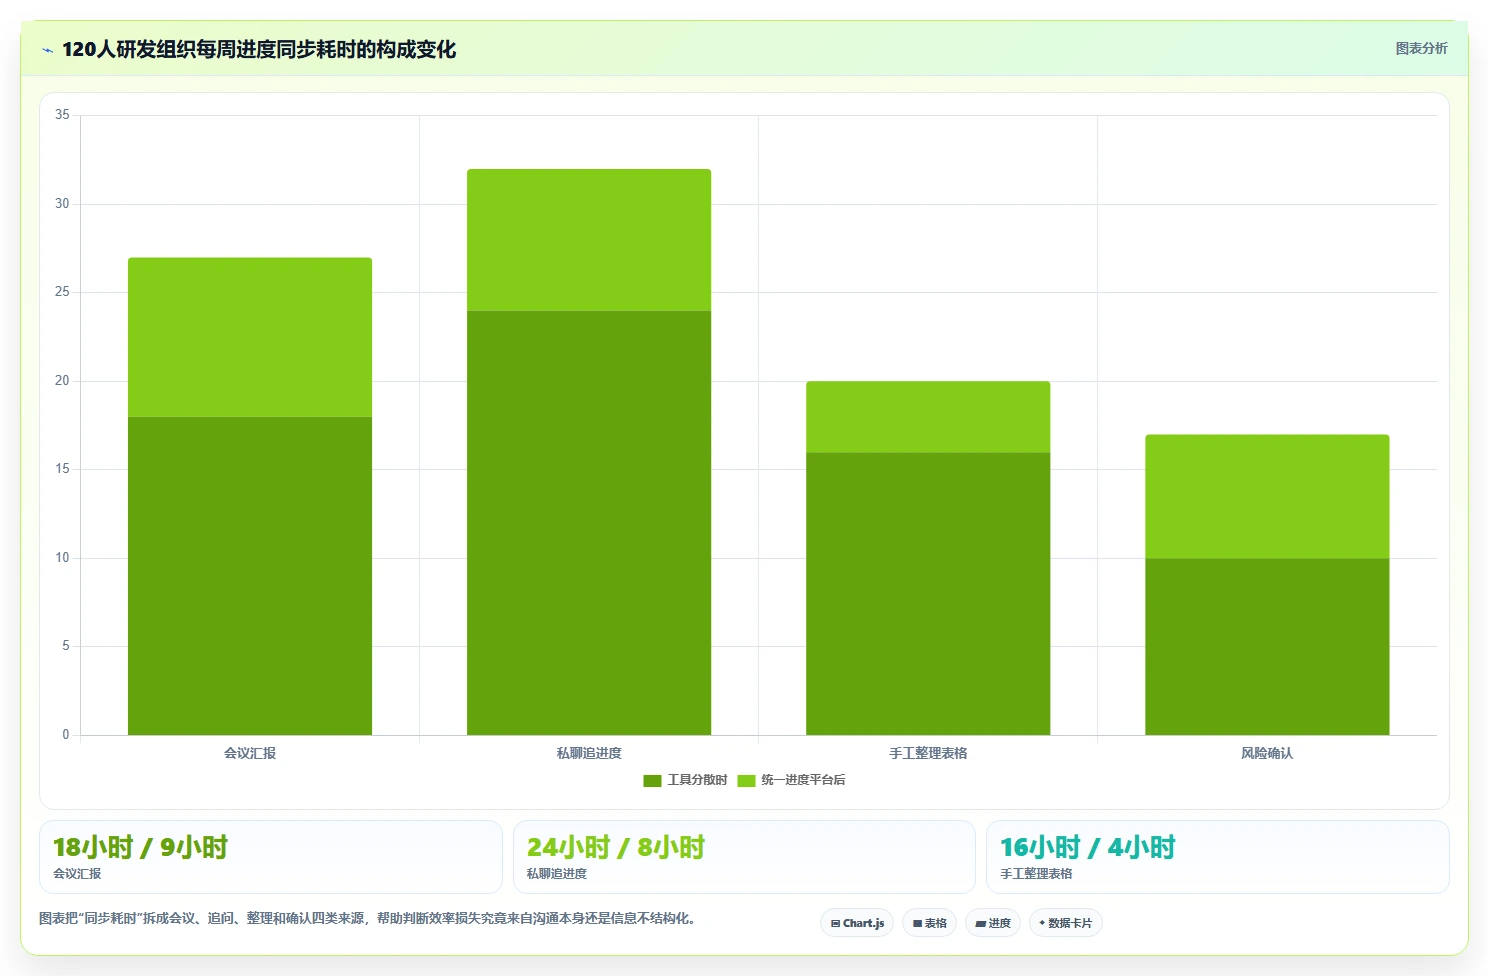The image size is (1489, 976).
Task: Click the y-axis tick label 35
Action: pyautogui.click(x=62, y=115)
